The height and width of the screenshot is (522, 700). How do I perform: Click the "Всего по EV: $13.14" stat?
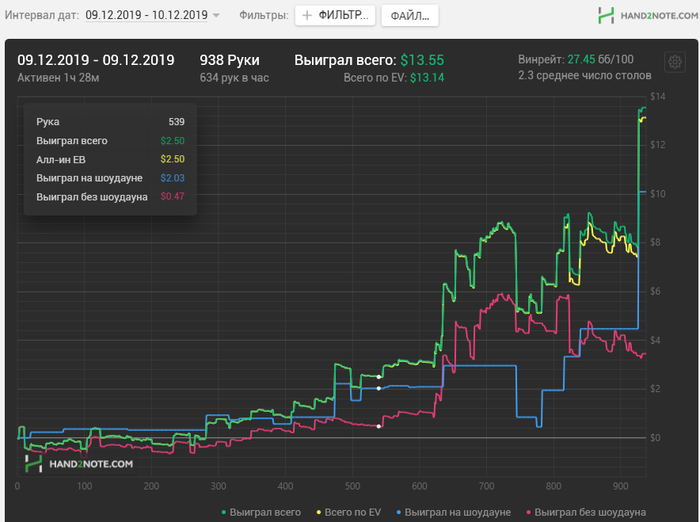point(393,77)
